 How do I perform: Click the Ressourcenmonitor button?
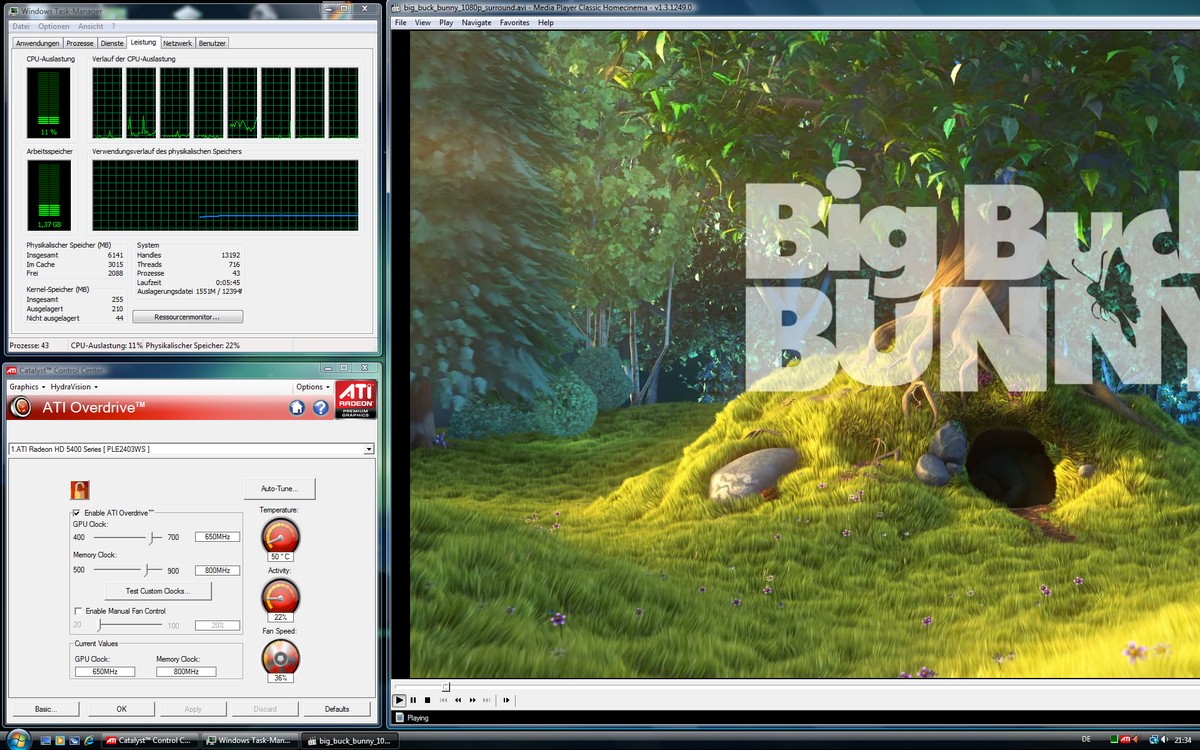pyautogui.click(x=187, y=317)
